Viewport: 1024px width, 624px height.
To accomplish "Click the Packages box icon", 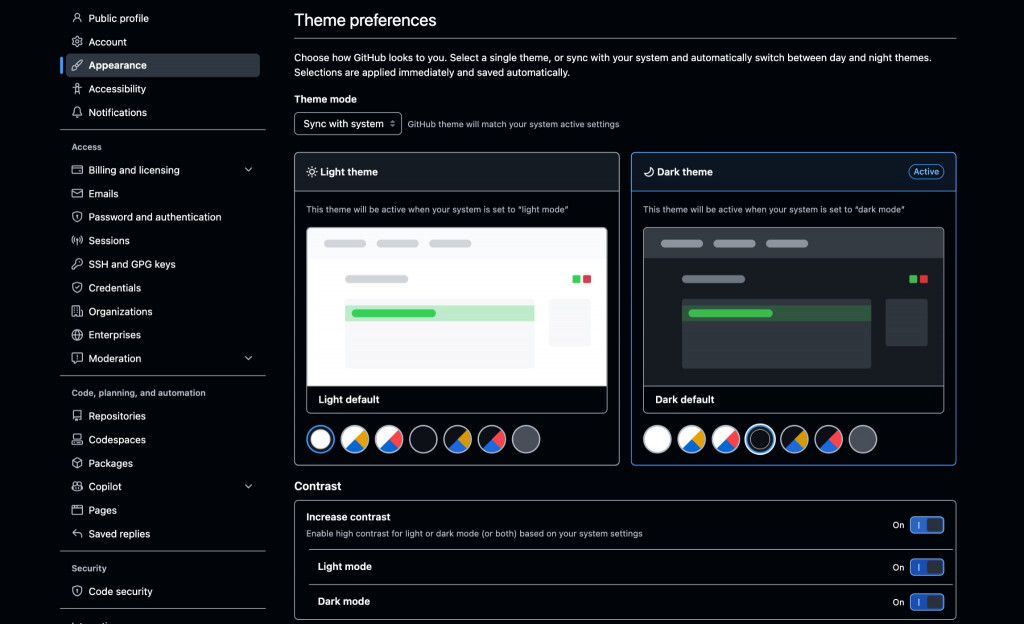I will point(77,463).
